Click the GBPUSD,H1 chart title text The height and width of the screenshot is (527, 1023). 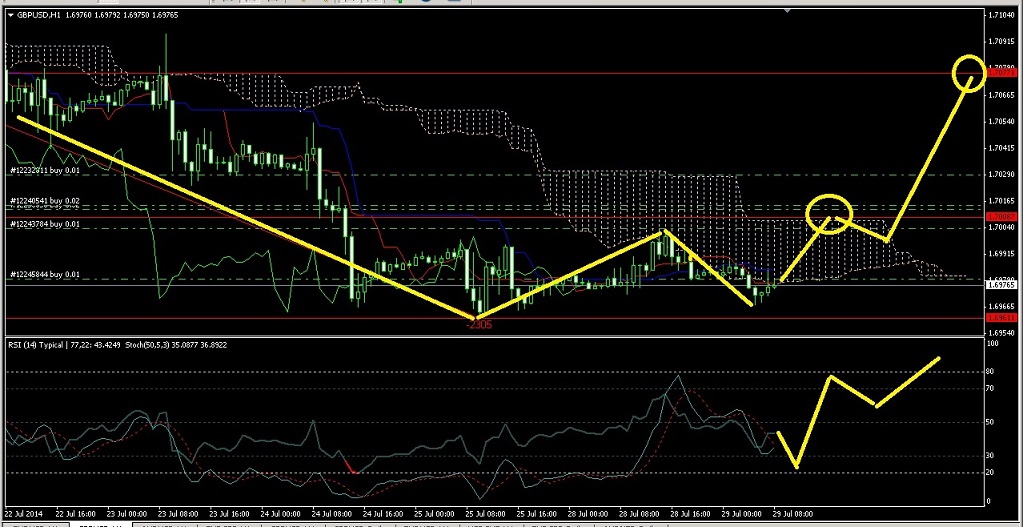click(x=38, y=15)
